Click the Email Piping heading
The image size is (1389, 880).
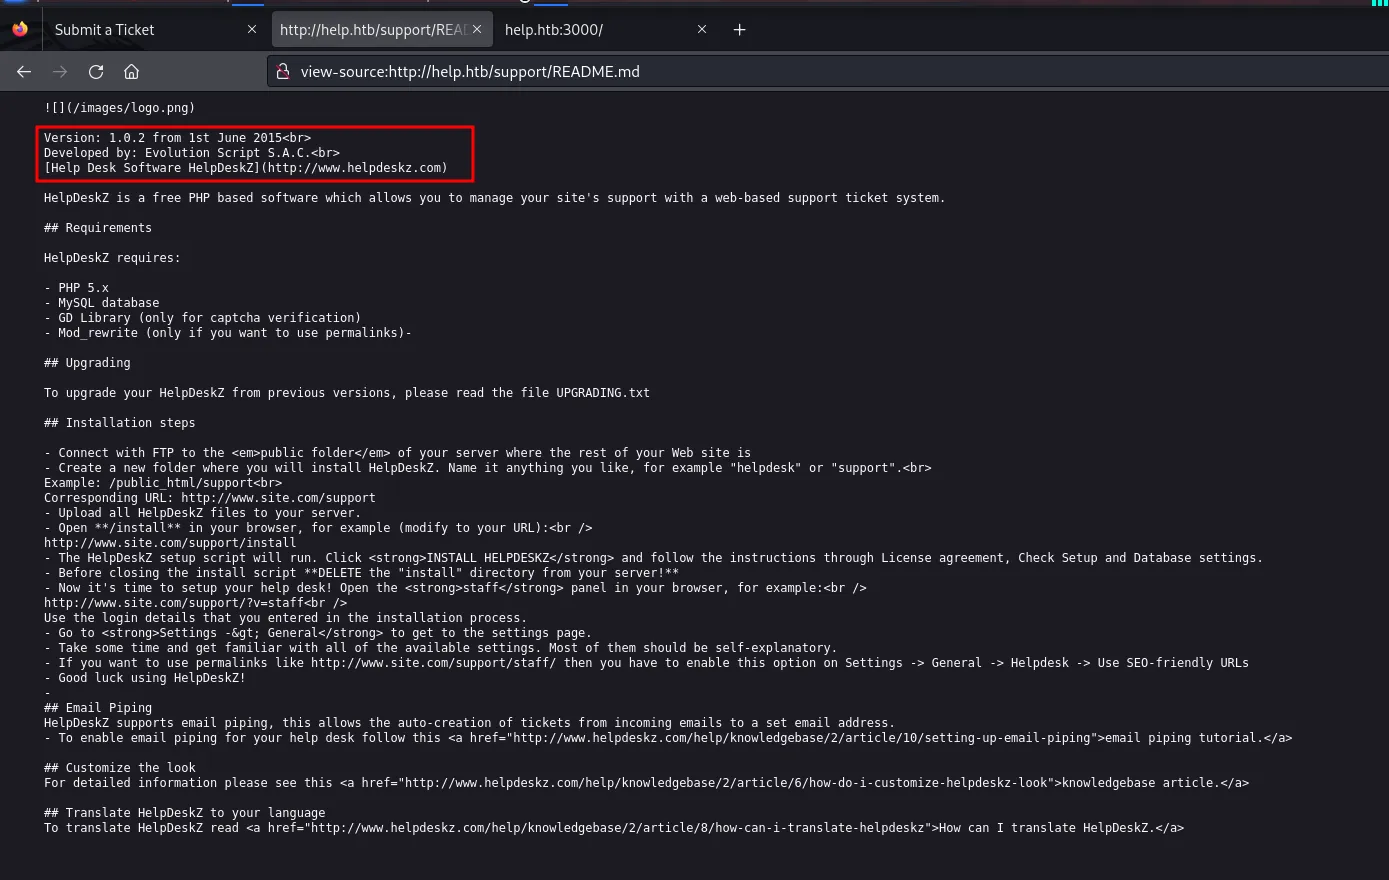point(98,708)
